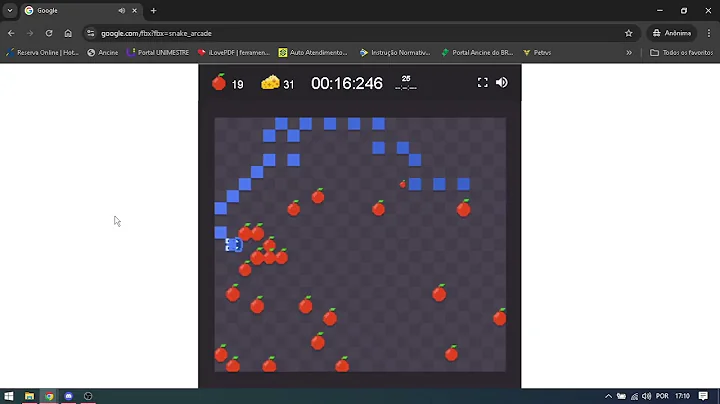The width and height of the screenshot is (720, 404).
Task: Open the Petrvs bookmark
Action: (537, 53)
